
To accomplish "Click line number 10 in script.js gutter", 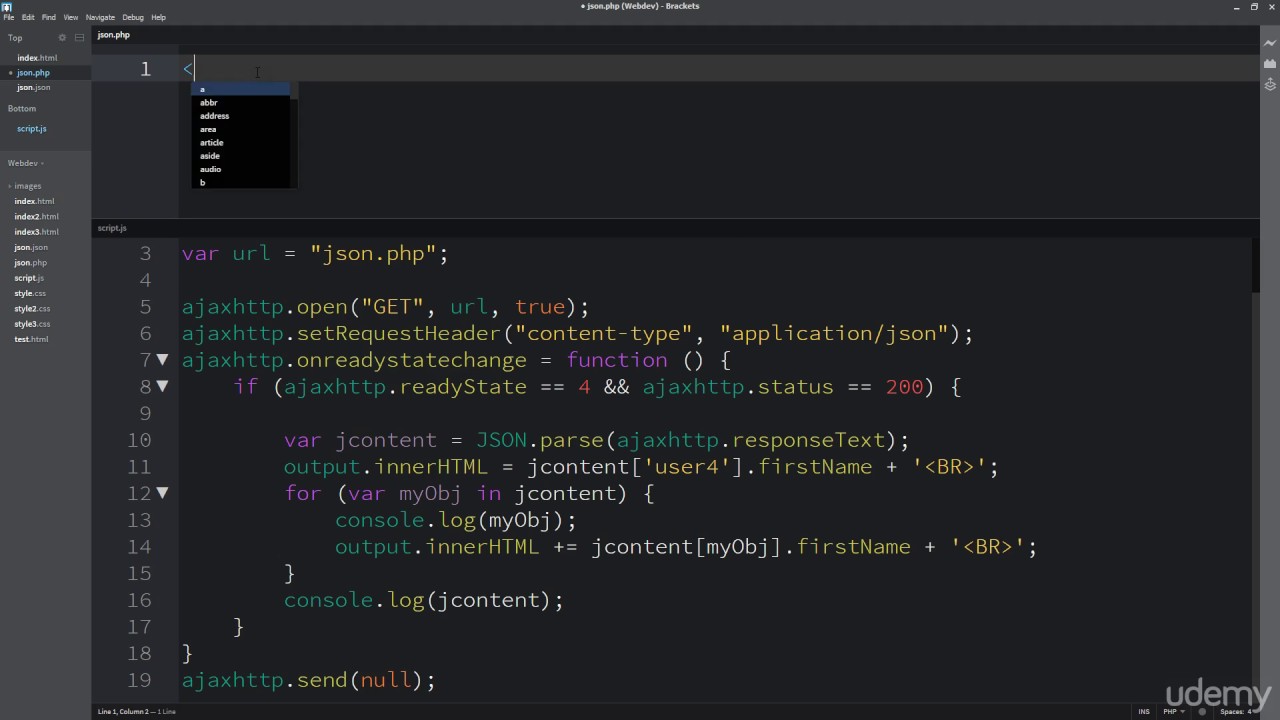I will (139, 440).
